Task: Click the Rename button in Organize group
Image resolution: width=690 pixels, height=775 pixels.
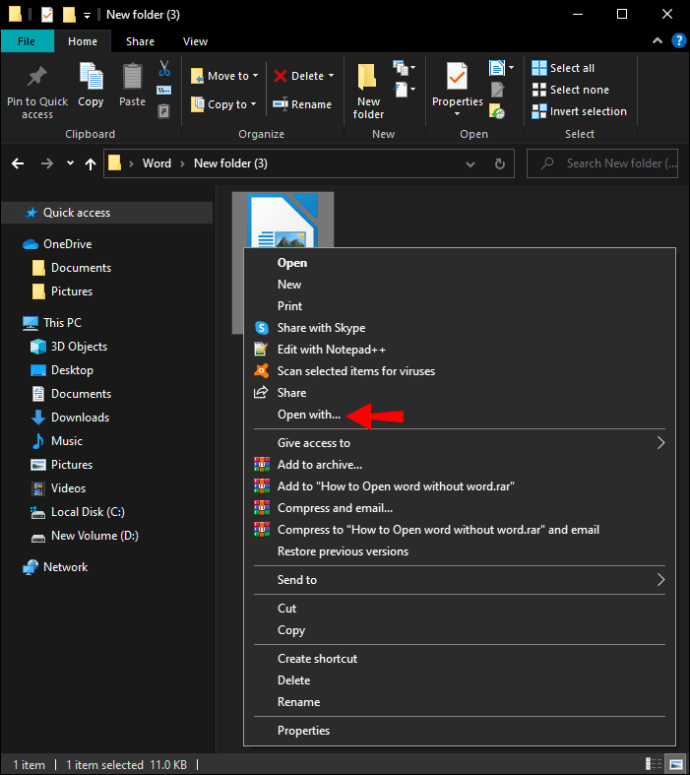Action: [x=302, y=104]
